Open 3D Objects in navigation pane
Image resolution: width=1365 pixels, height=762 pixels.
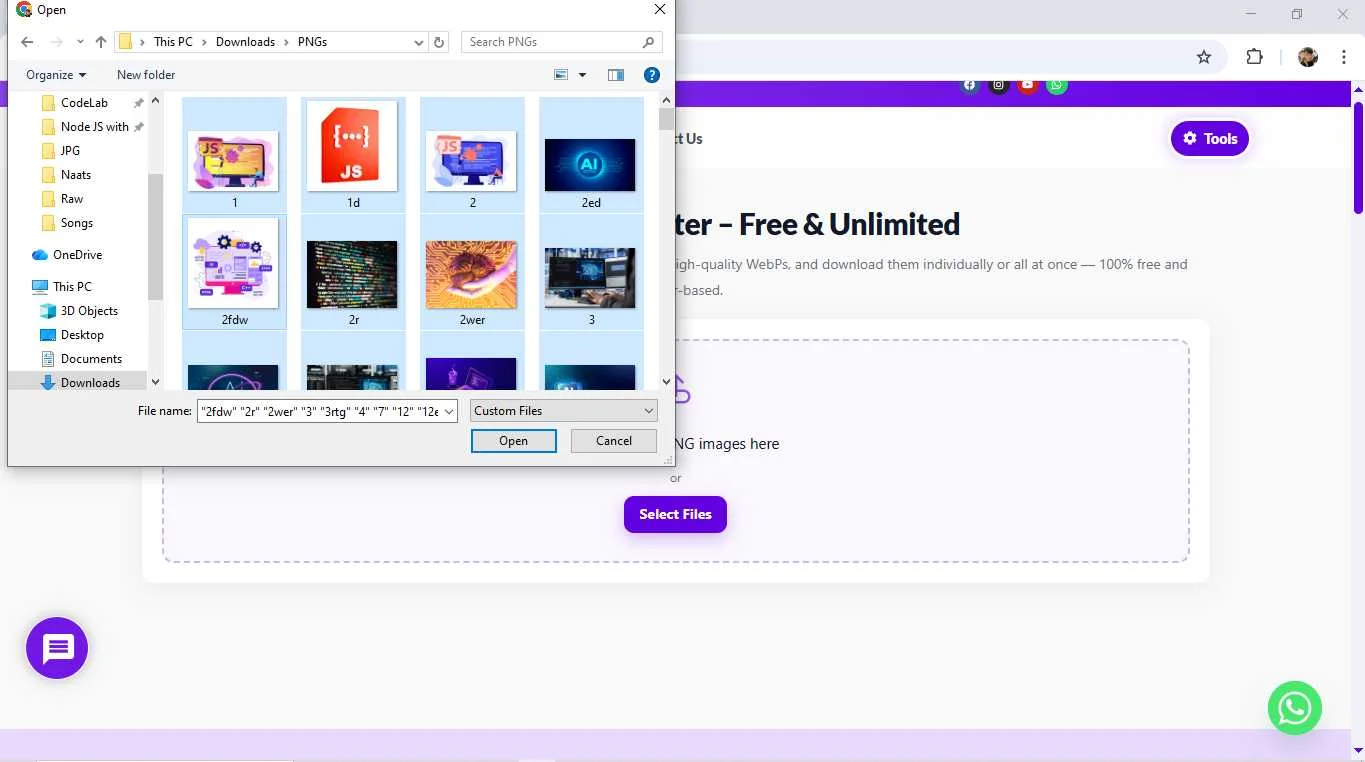click(x=89, y=311)
